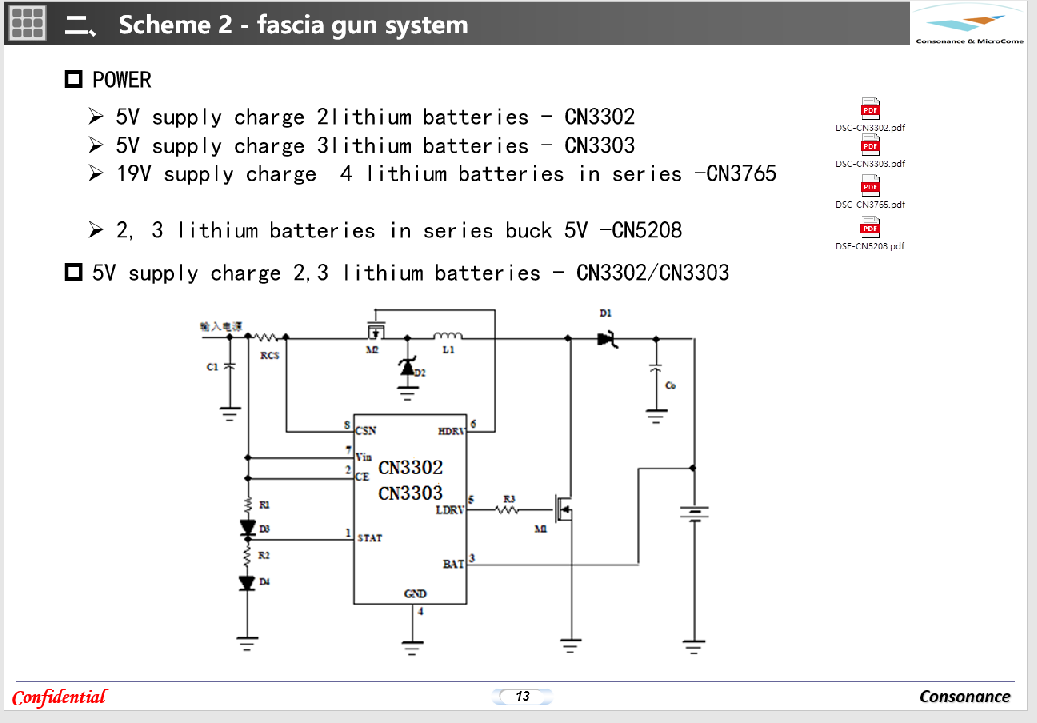Click the BAT pin label on the chip
The width and height of the screenshot is (1037, 723).
point(453,564)
